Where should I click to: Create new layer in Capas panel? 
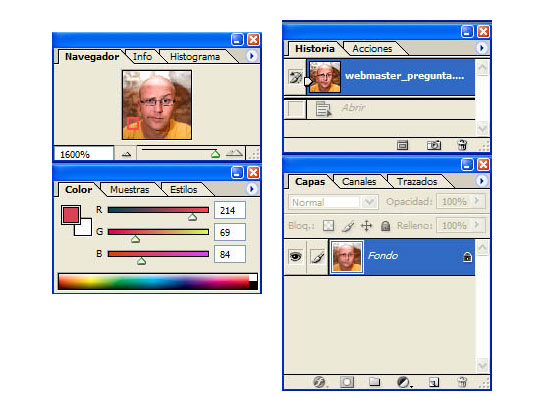434,382
